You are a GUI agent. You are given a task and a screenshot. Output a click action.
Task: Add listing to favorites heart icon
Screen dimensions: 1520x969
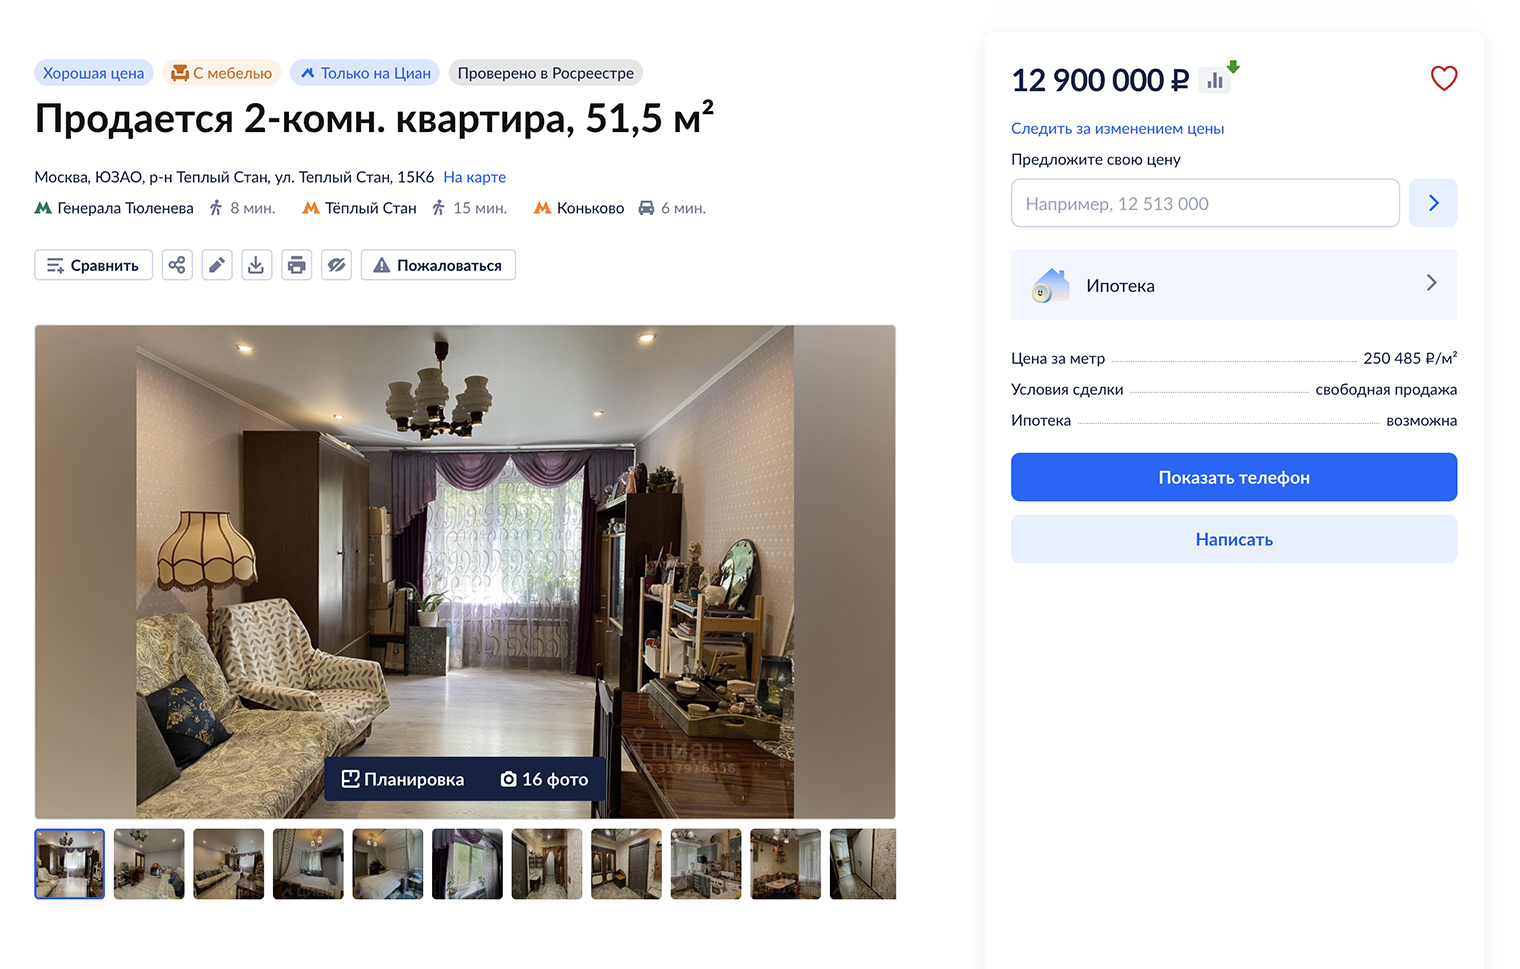(x=1443, y=78)
